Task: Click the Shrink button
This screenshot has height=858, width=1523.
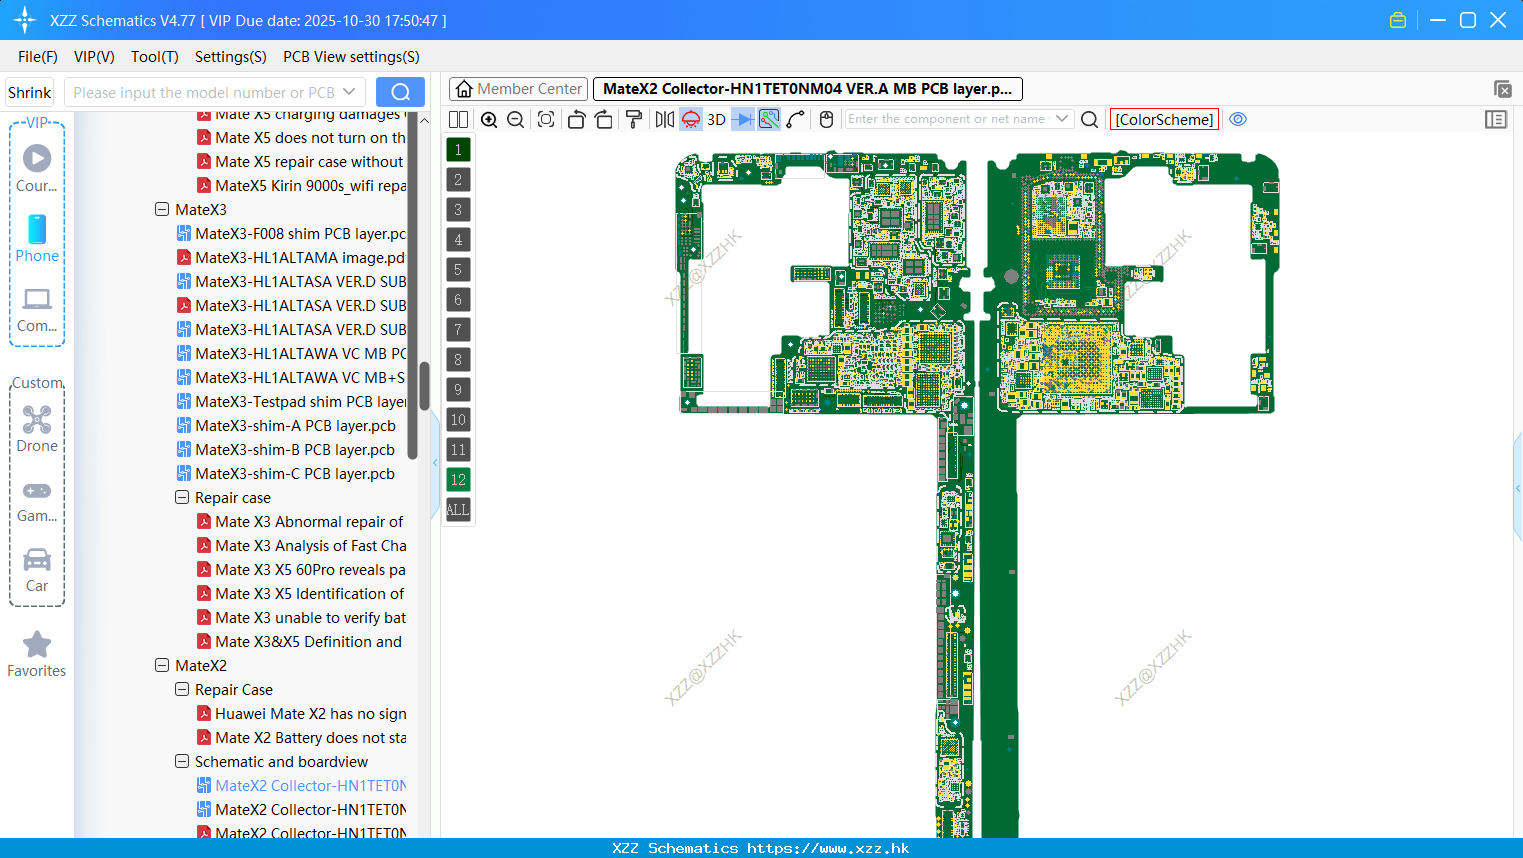Action: pos(30,92)
